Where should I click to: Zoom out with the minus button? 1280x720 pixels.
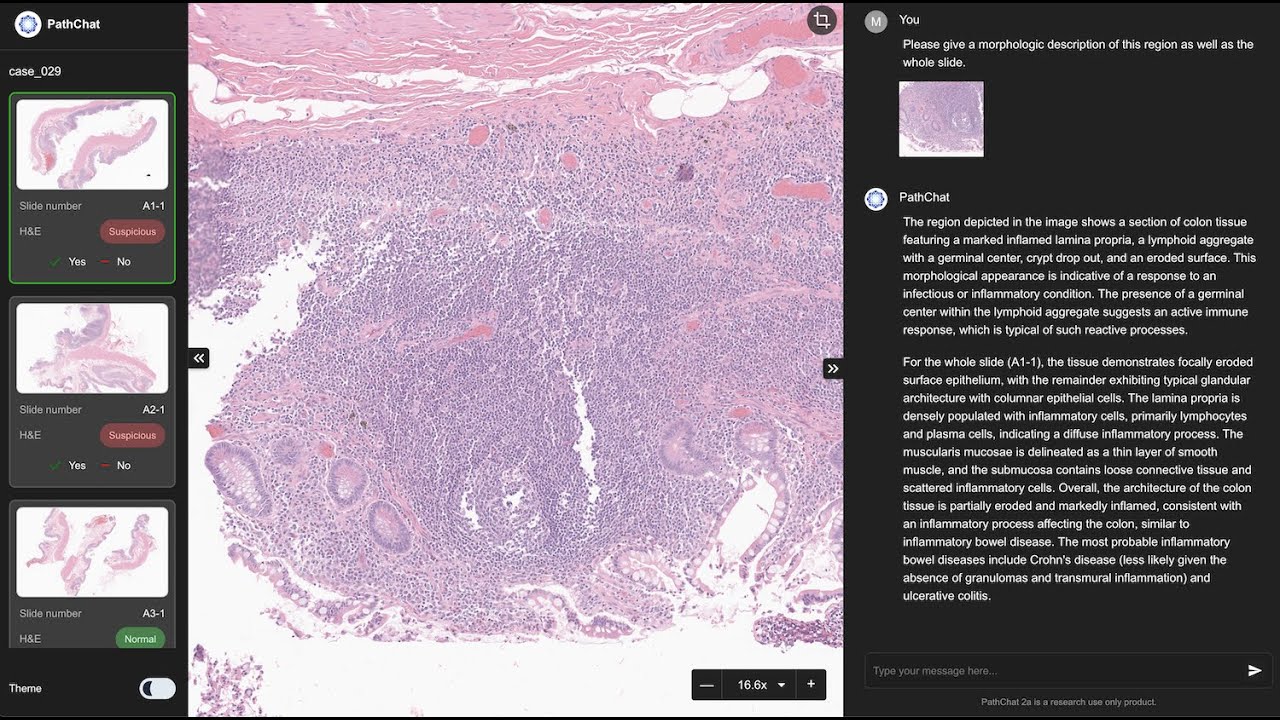[x=707, y=685]
